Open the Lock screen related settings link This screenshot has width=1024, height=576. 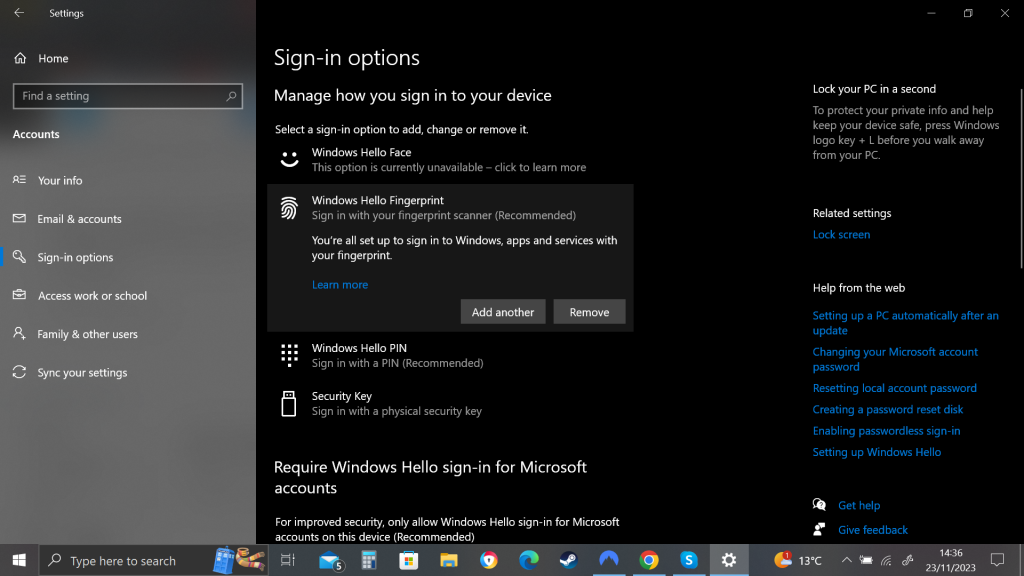tap(841, 235)
